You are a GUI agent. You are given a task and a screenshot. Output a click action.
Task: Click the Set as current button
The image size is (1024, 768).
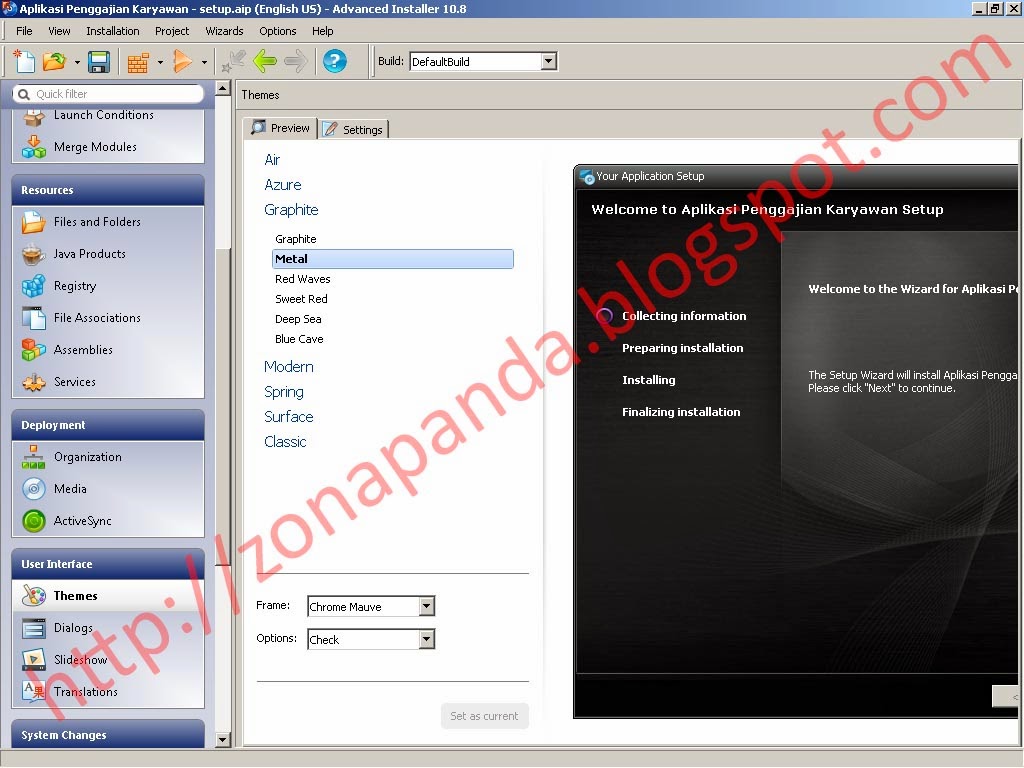tap(485, 716)
